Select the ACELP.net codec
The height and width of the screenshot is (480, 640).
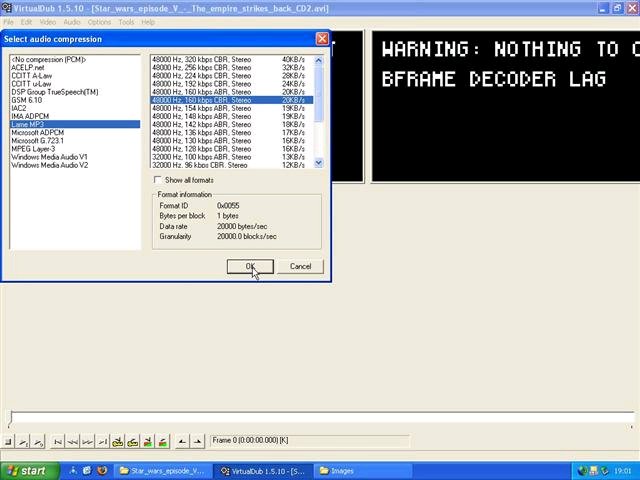tap(75, 68)
